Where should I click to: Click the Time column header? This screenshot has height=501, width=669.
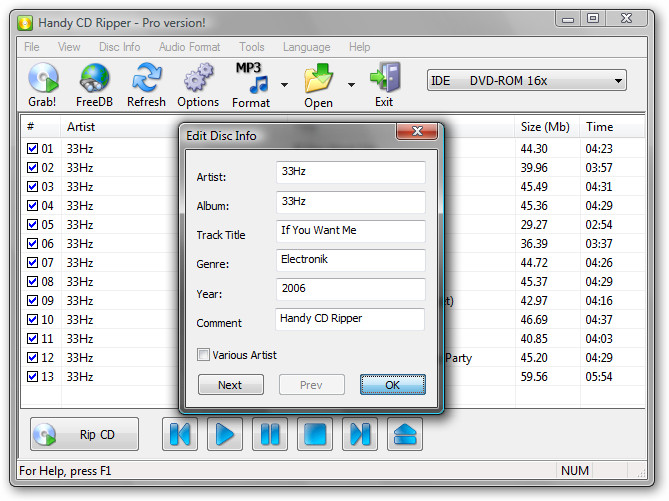coord(599,127)
